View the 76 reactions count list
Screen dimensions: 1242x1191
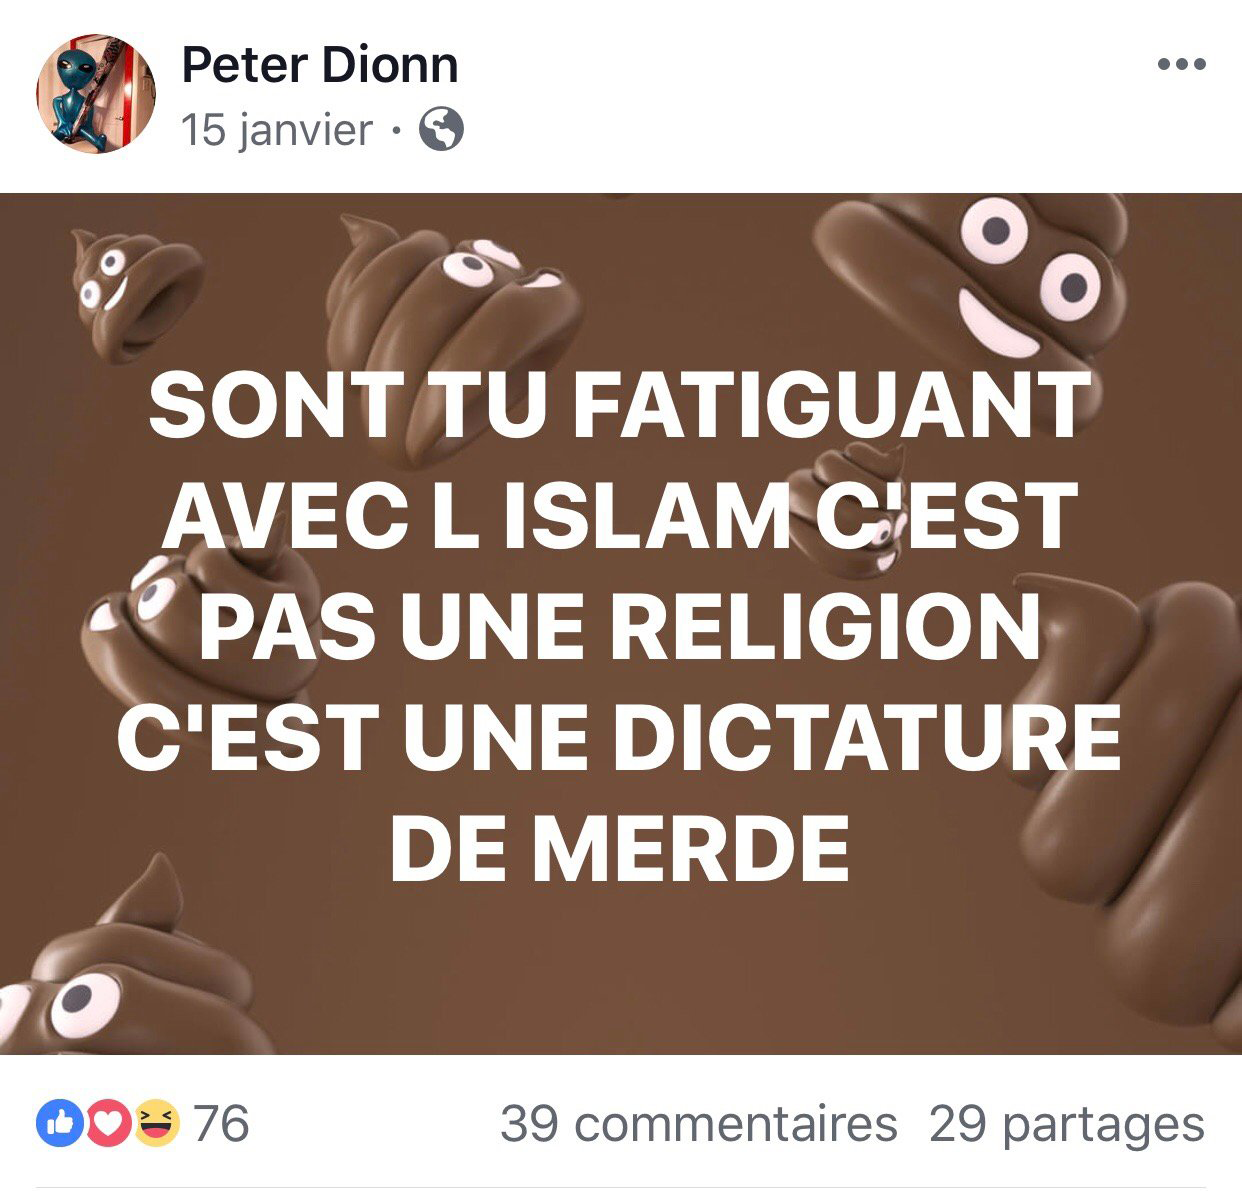pyautogui.click(x=221, y=1123)
